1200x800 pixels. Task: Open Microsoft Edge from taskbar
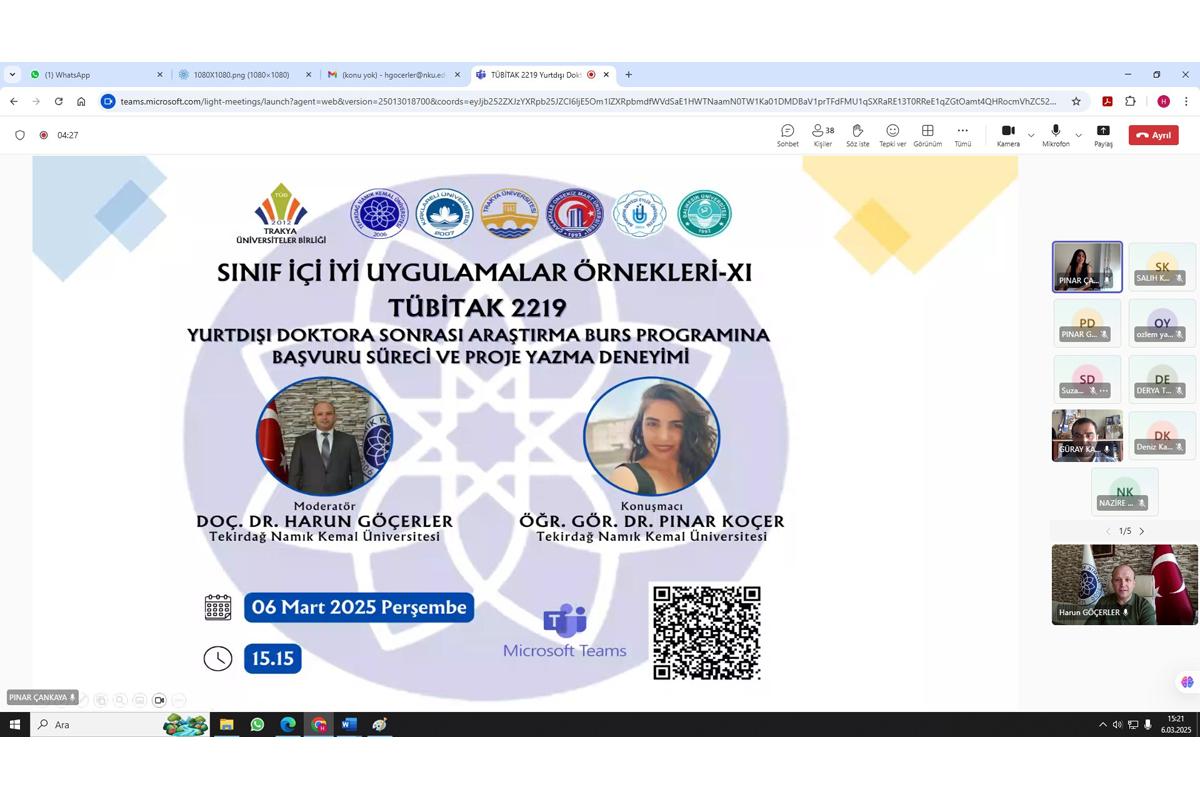point(288,724)
